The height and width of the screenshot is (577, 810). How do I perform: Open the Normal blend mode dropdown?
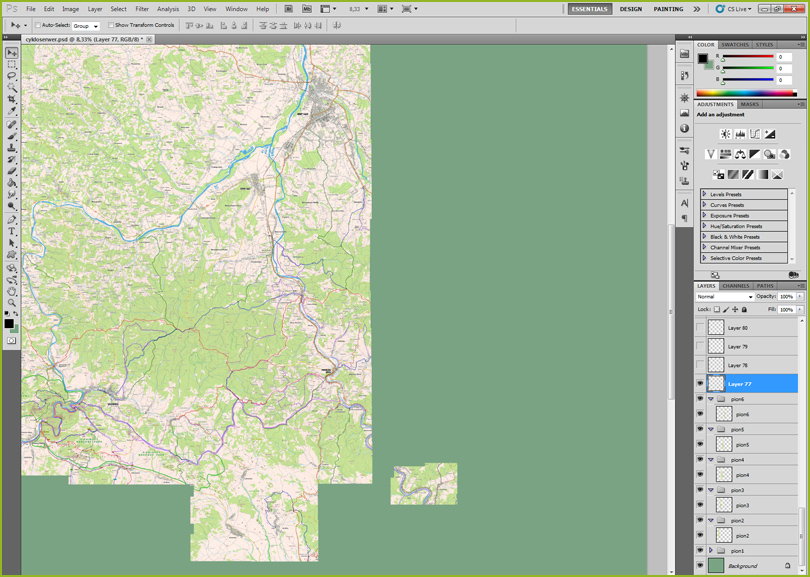pos(725,297)
